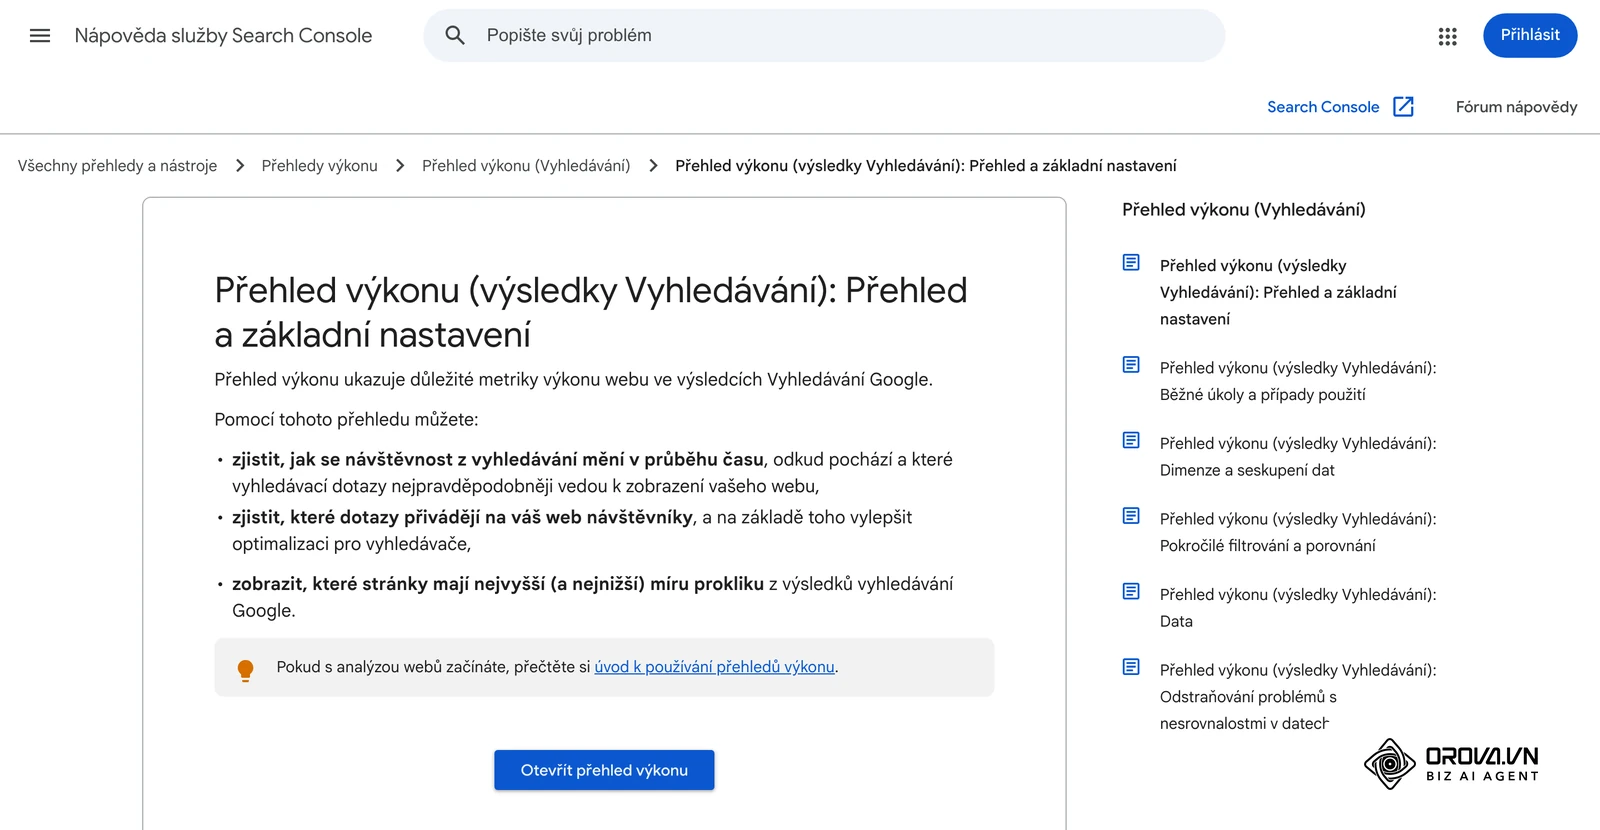
Task: Open sidebar article 'Přehled a základní nastavení'
Action: (1278, 292)
